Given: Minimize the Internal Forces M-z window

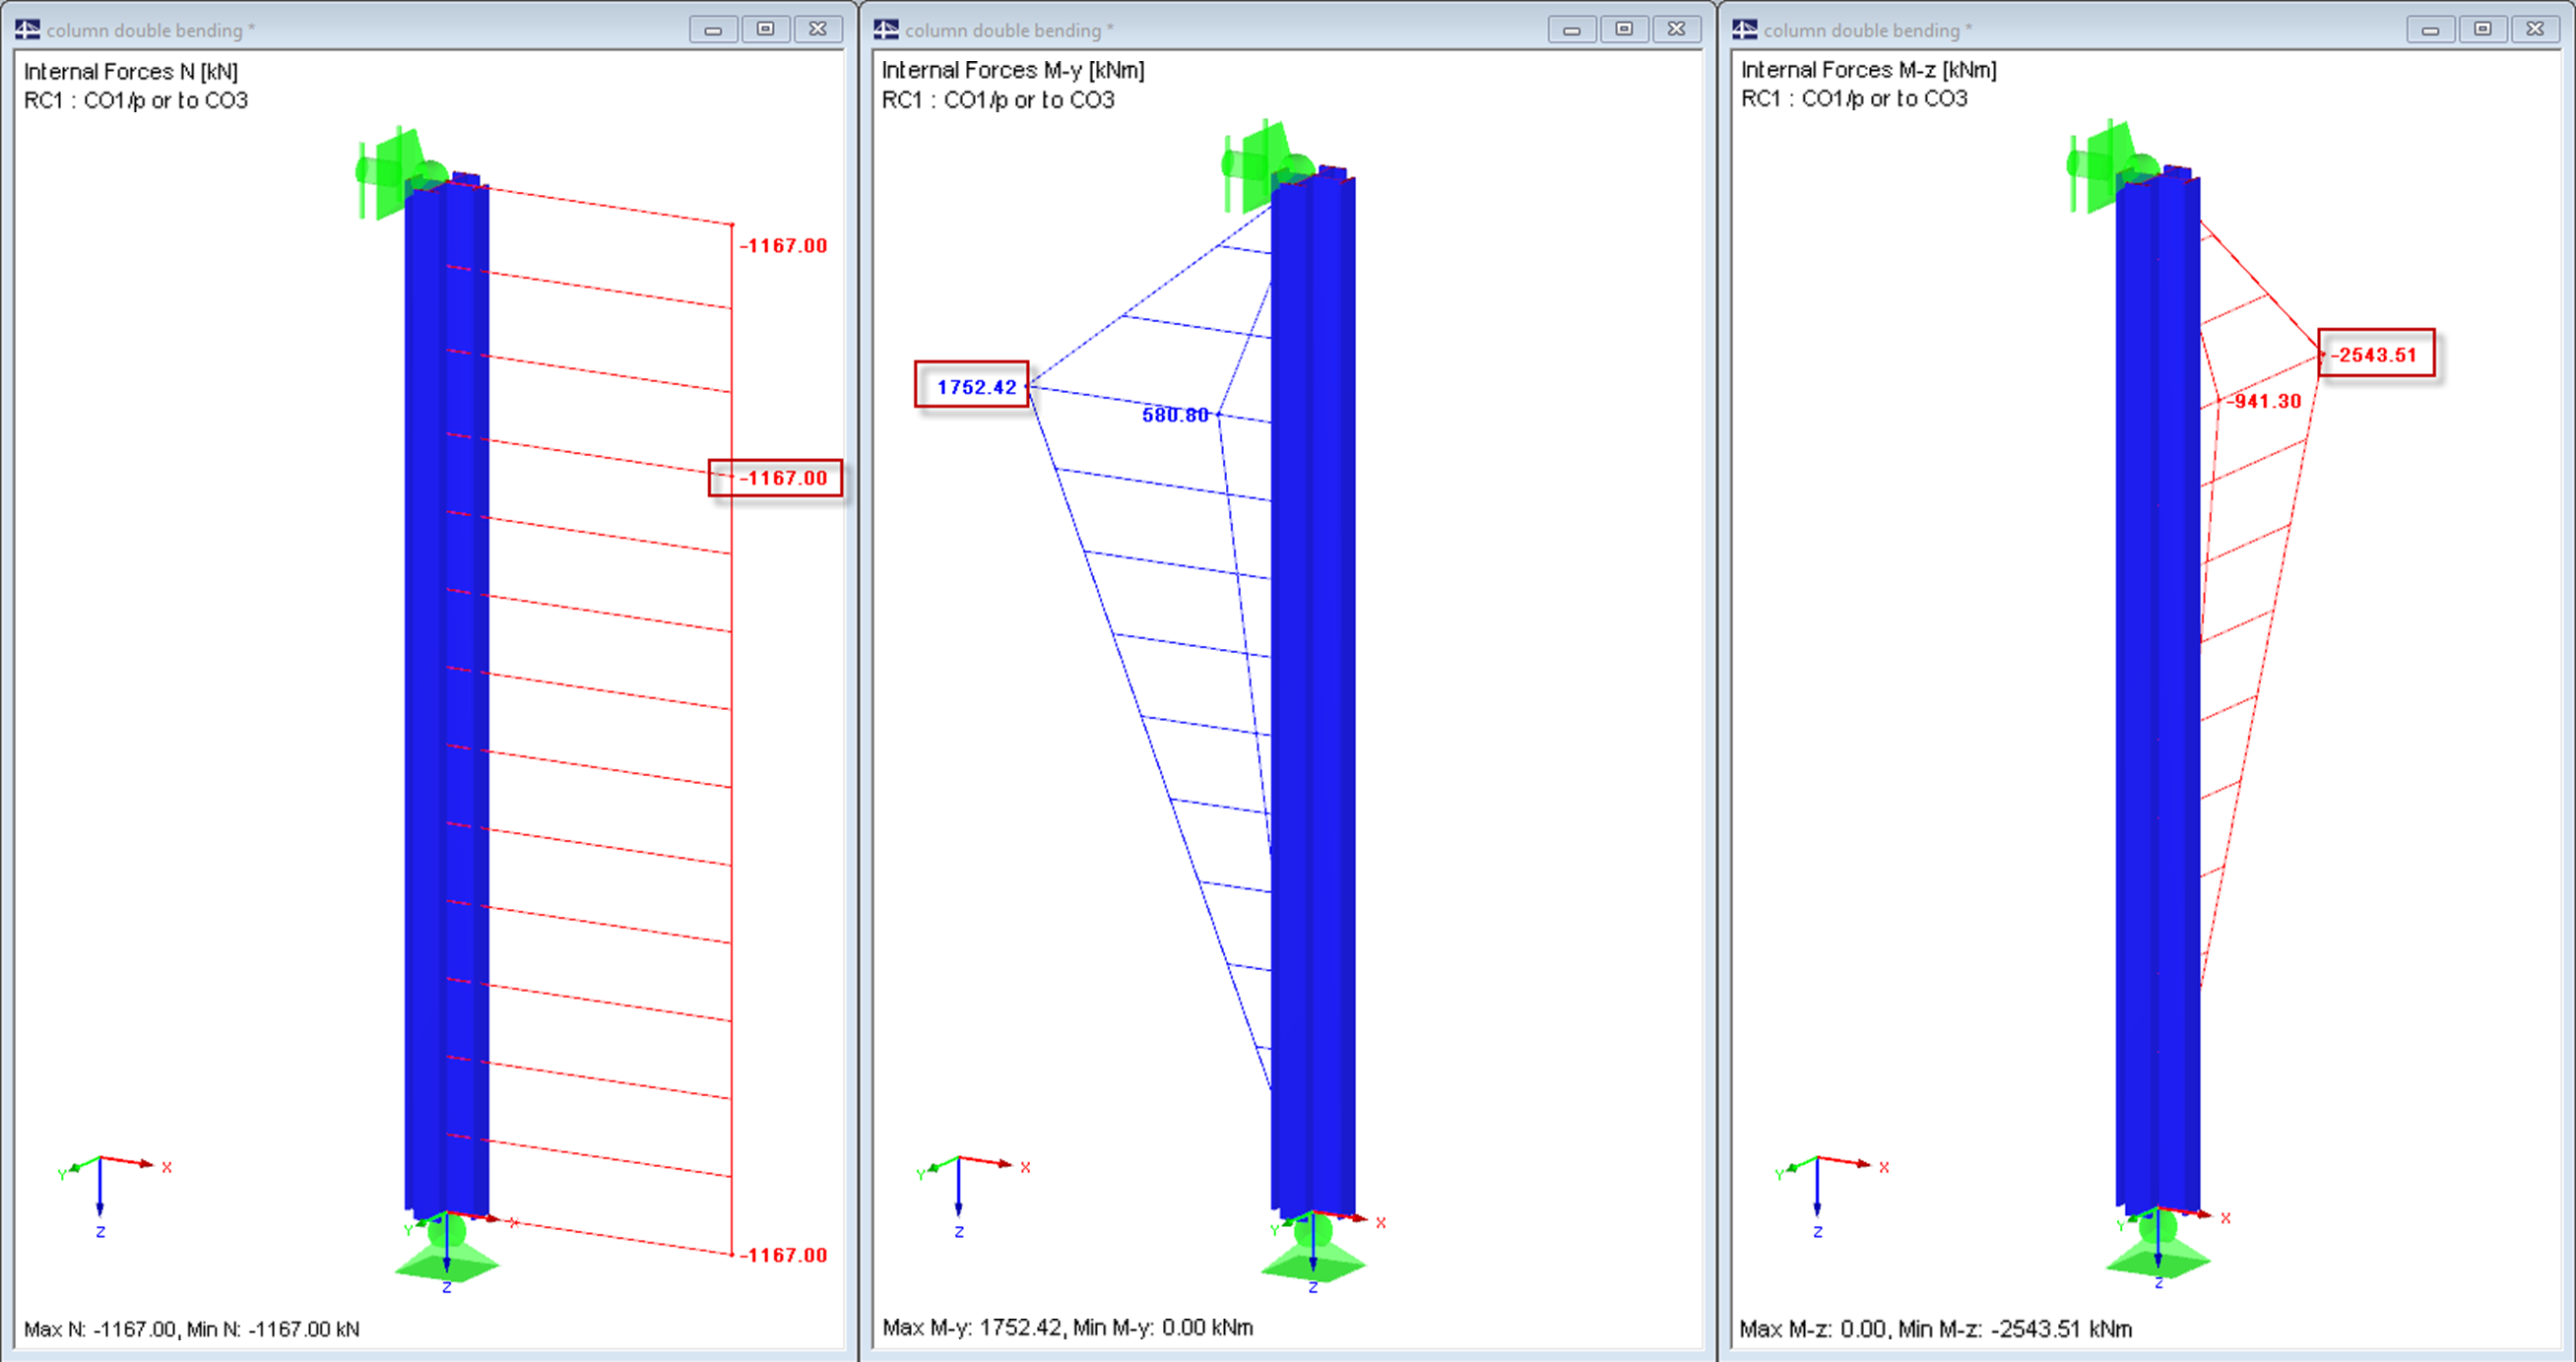Looking at the screenshot, I should click(x=2430, y=30).
